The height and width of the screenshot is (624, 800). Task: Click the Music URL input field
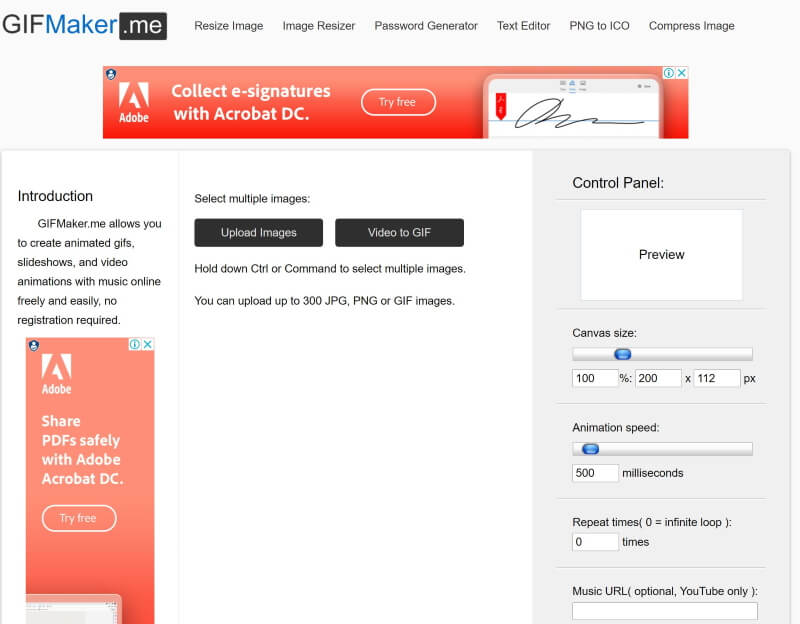[665, 611]
